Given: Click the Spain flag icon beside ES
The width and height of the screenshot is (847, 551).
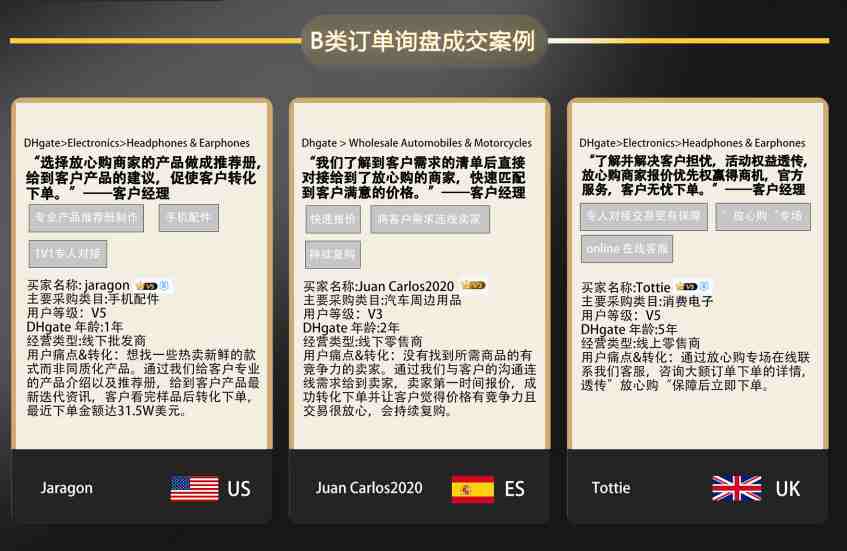Looking at the screenshot, I should tap(473, 489).
